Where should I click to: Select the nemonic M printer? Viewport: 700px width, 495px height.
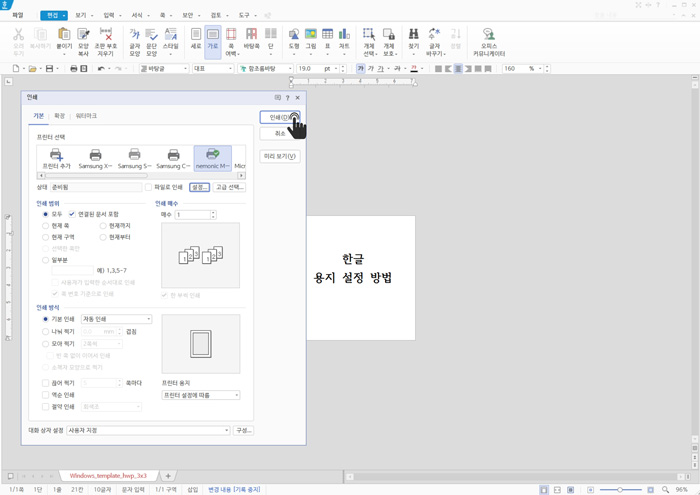212,158
